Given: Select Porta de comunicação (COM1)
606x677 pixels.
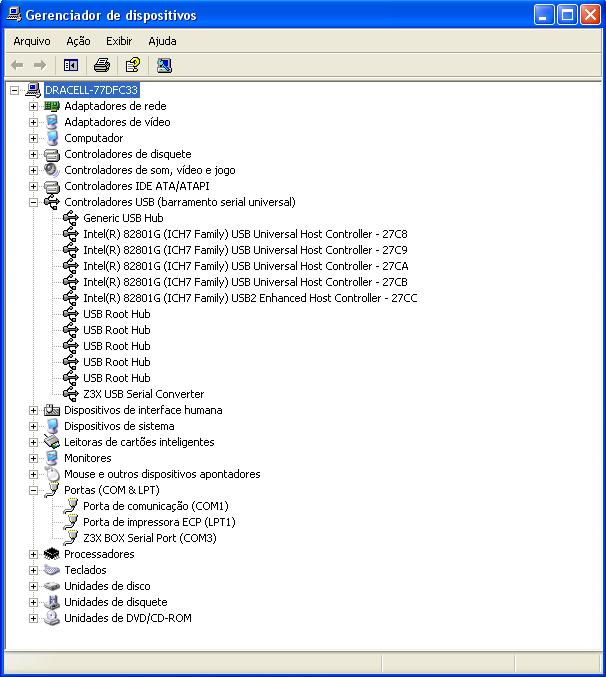Looking at the screenshot, I should 156,506.
